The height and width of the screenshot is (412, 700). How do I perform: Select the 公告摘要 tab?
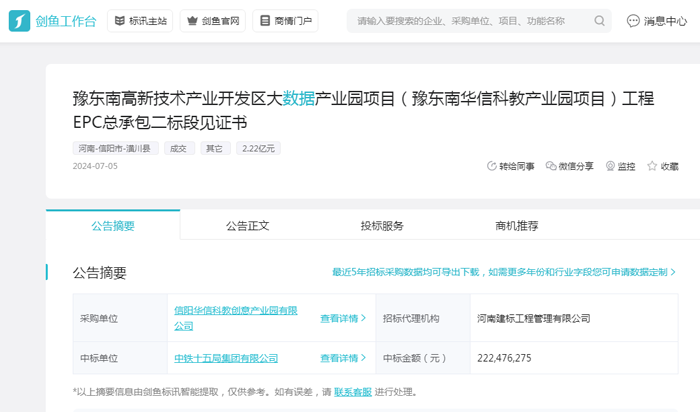[113, 226]
